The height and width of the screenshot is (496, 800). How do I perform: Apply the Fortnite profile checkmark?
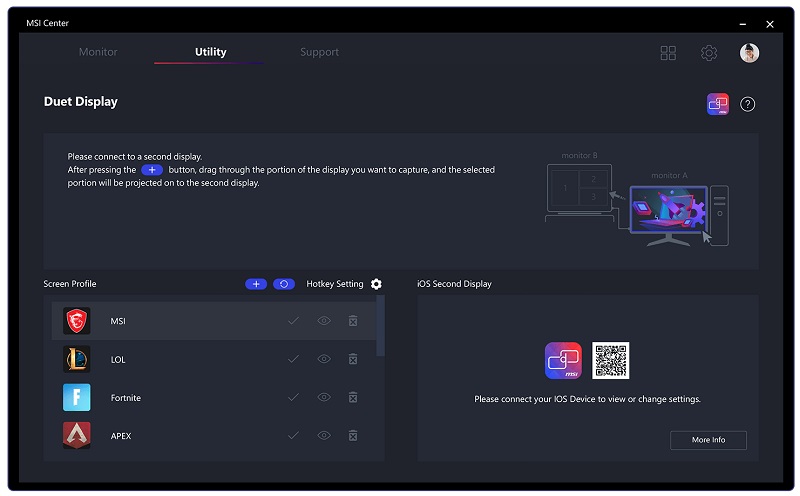[293, 397]
